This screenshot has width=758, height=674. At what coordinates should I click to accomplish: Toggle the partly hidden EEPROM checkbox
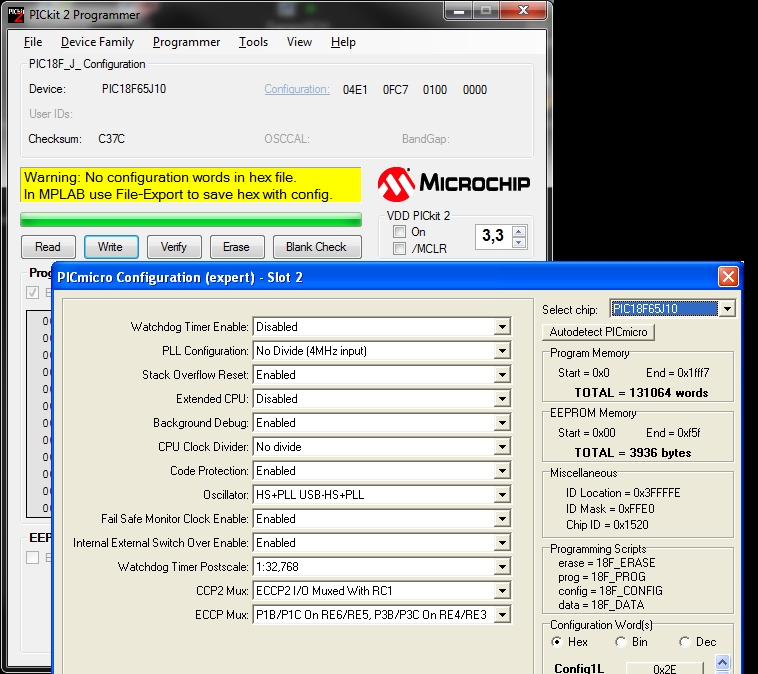click(33, 557)
